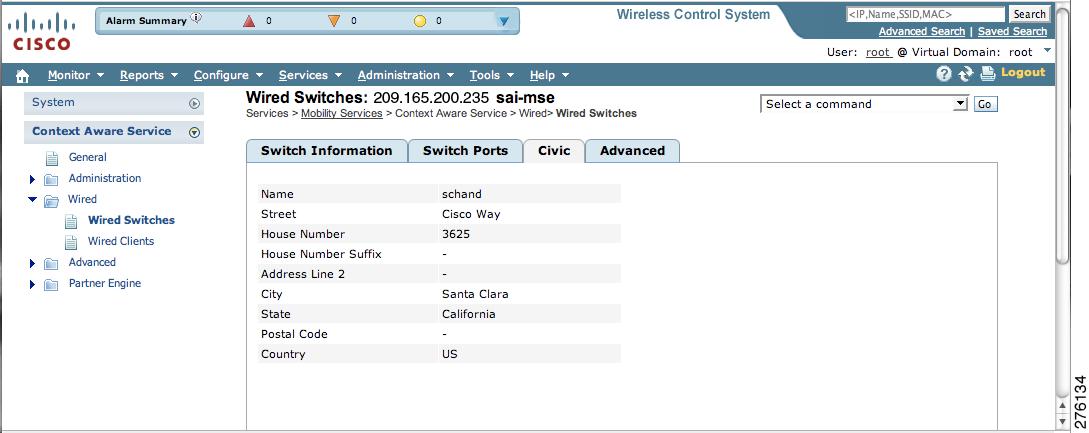Image resolution: width=1089 pixels, height=433 pixels.
Task: Open the Administration menu in navbar
Action: pos(406,75)
